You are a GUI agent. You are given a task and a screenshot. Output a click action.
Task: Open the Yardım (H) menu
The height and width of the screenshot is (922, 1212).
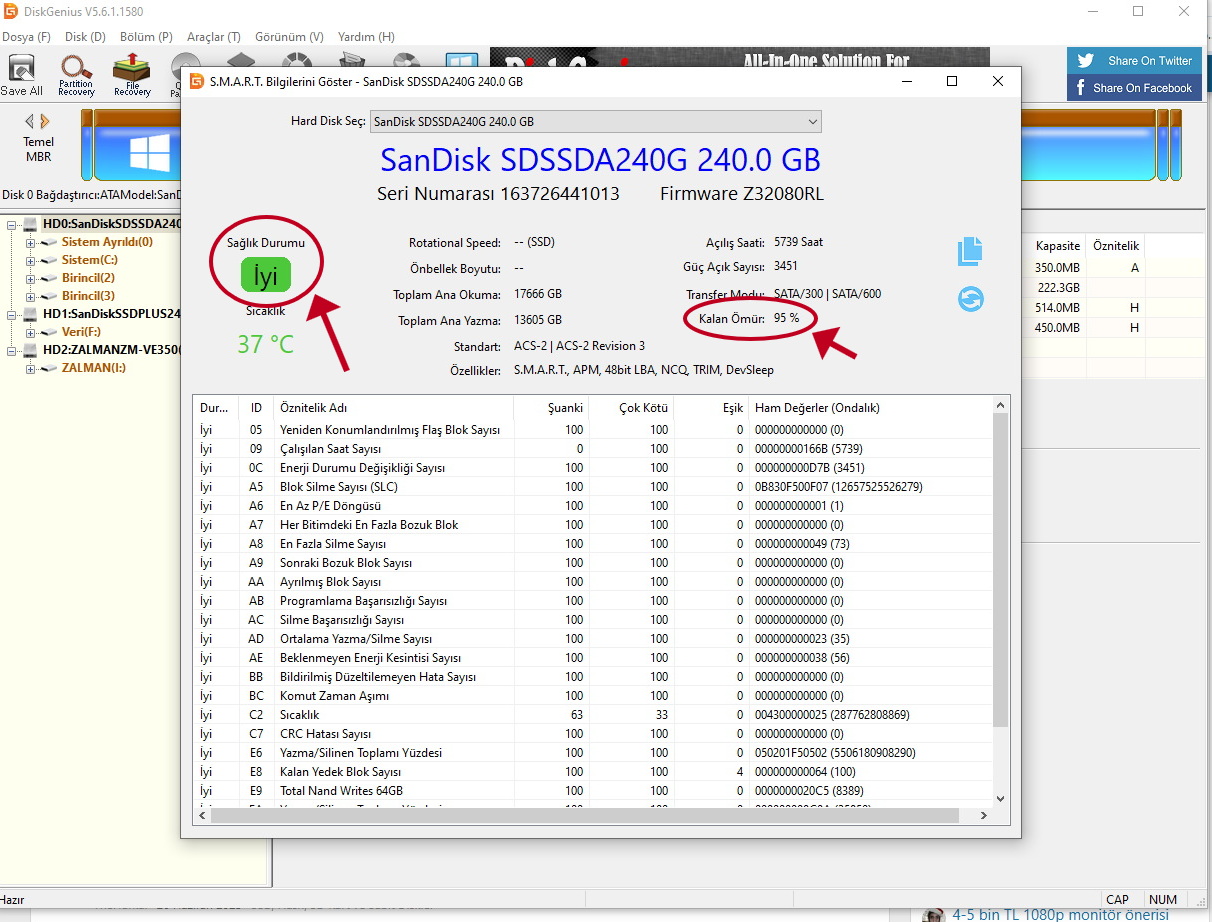click(x=366, y=37)
